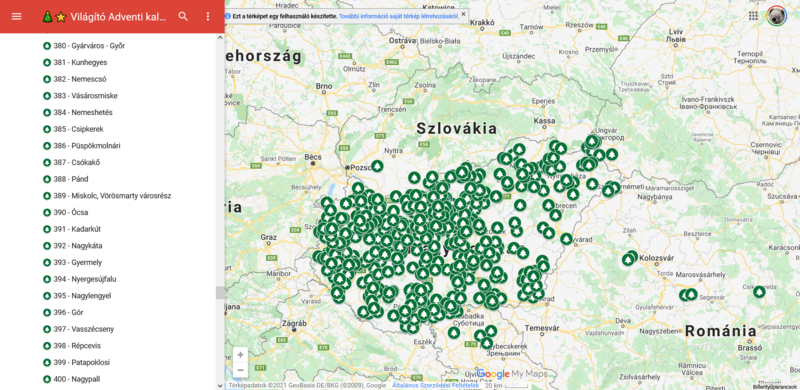Click the sidebar scrollbar thumb
Image resolution: width=800 pixels, height=390 pixels.
click(220, 292)
